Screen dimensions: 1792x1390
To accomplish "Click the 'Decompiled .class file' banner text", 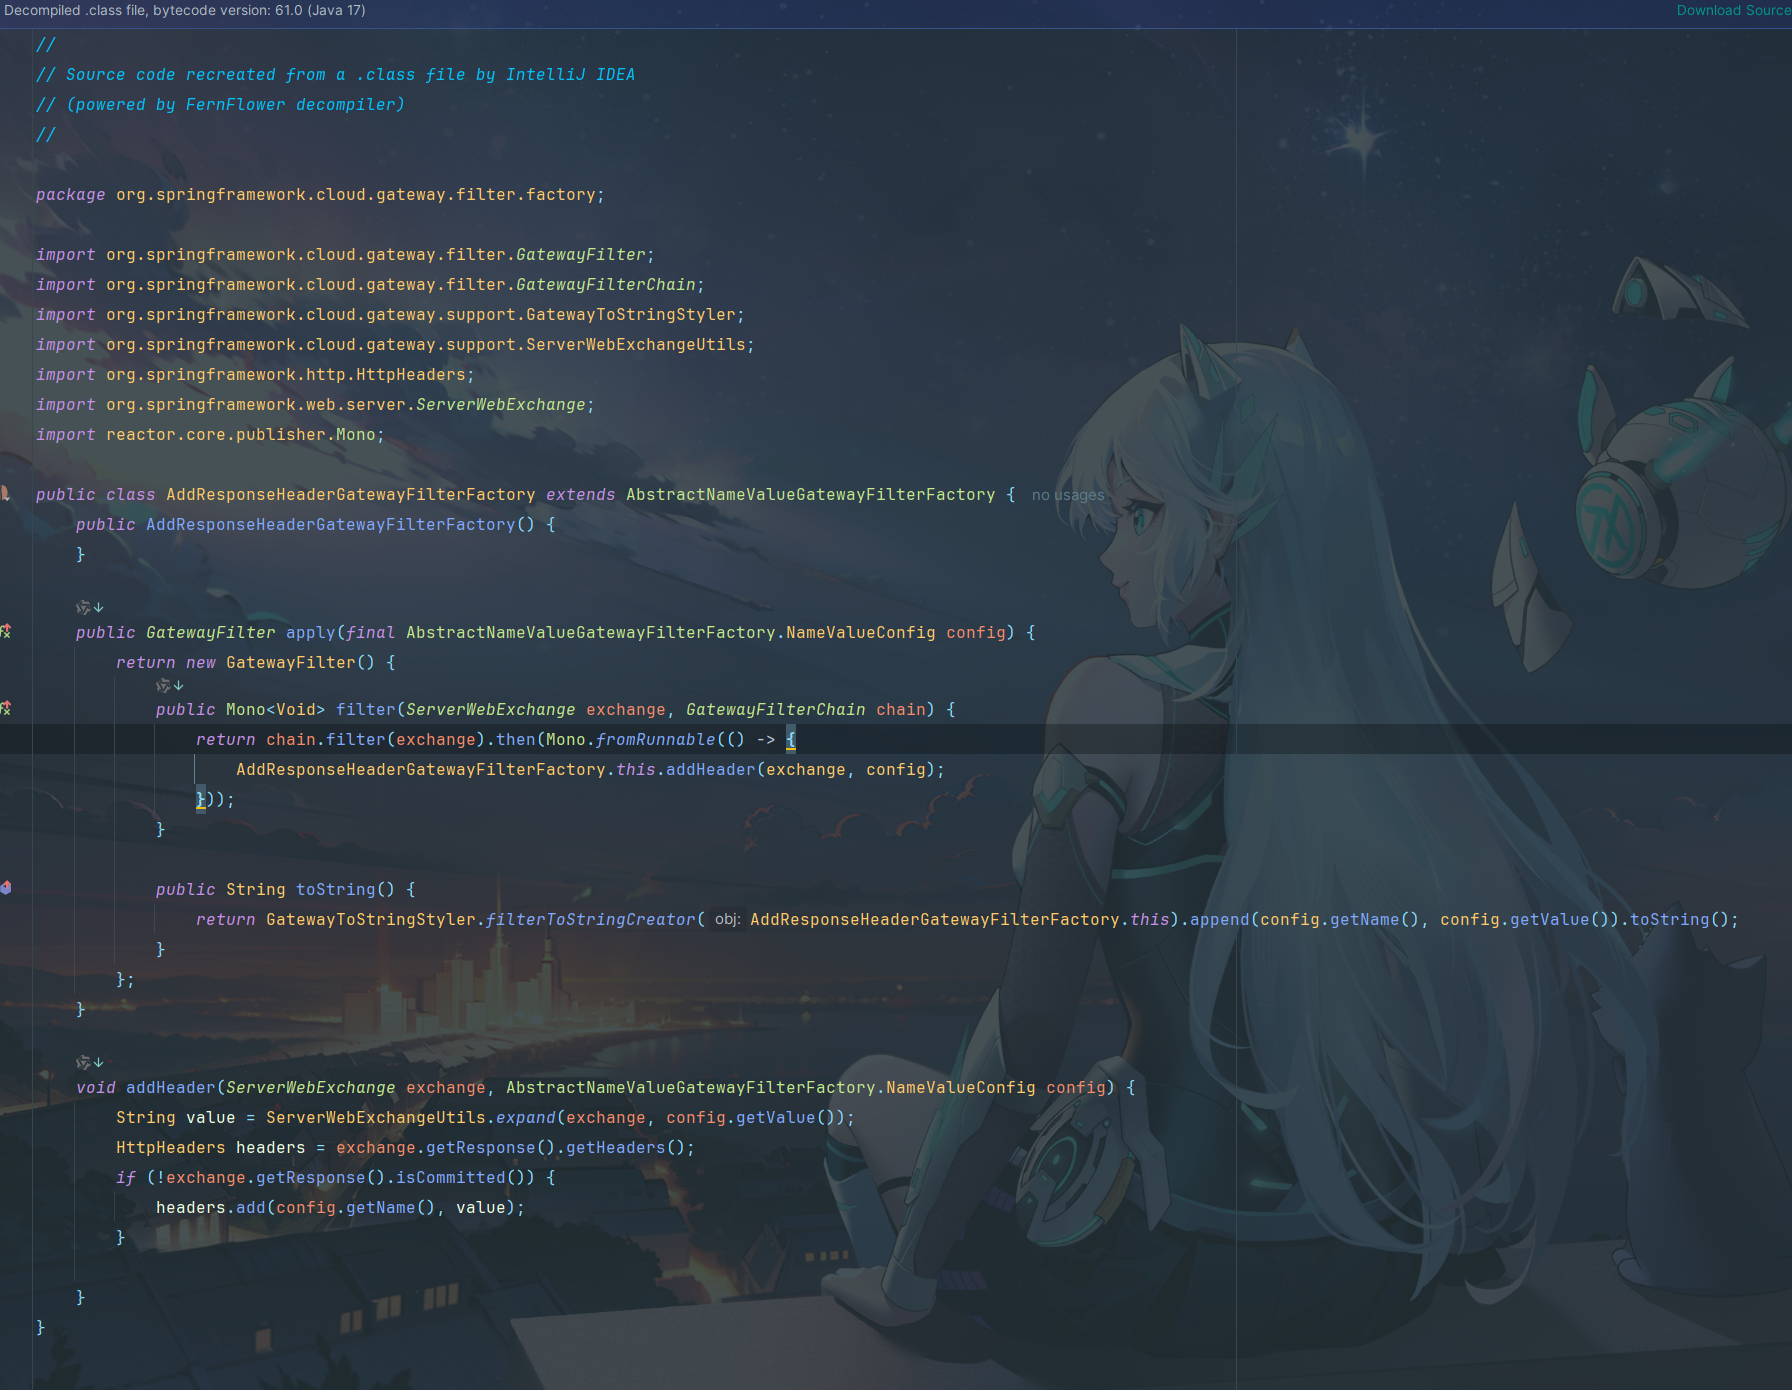I will (184, 10).
